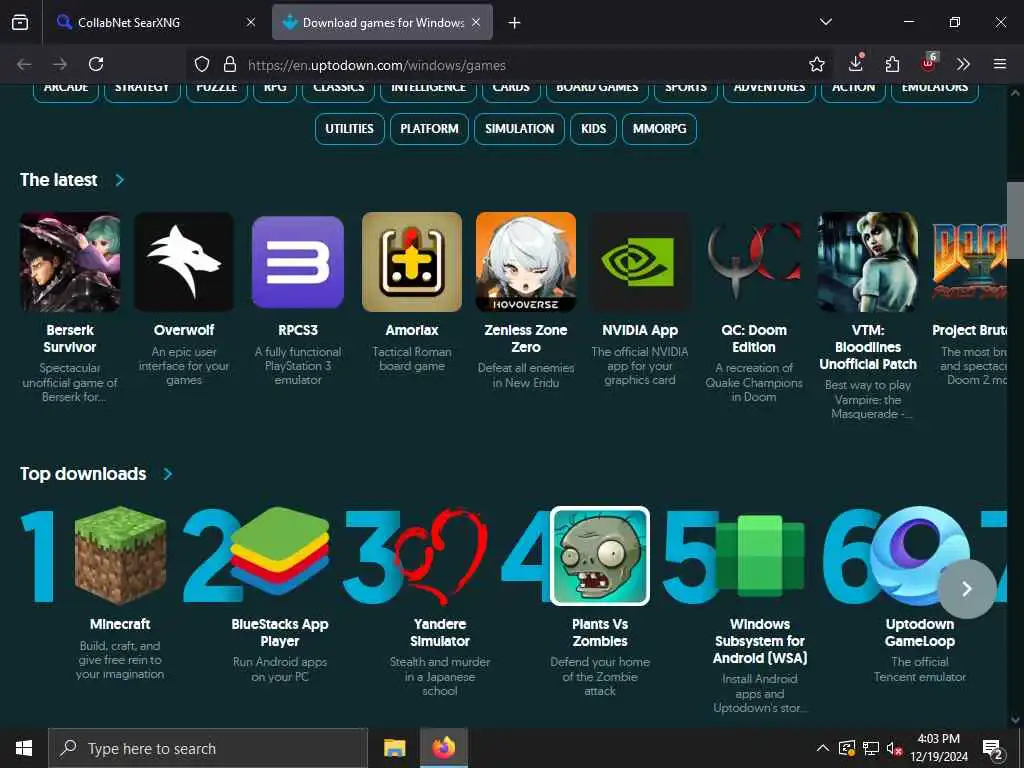Click the Firefox taskbar icon
The width and height of the screenshot is (1024, 768).
coord(443,748)
